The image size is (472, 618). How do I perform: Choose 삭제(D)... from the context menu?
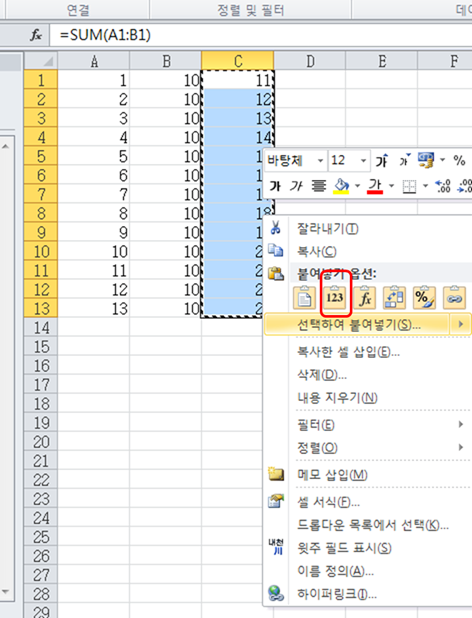point(322,375)
